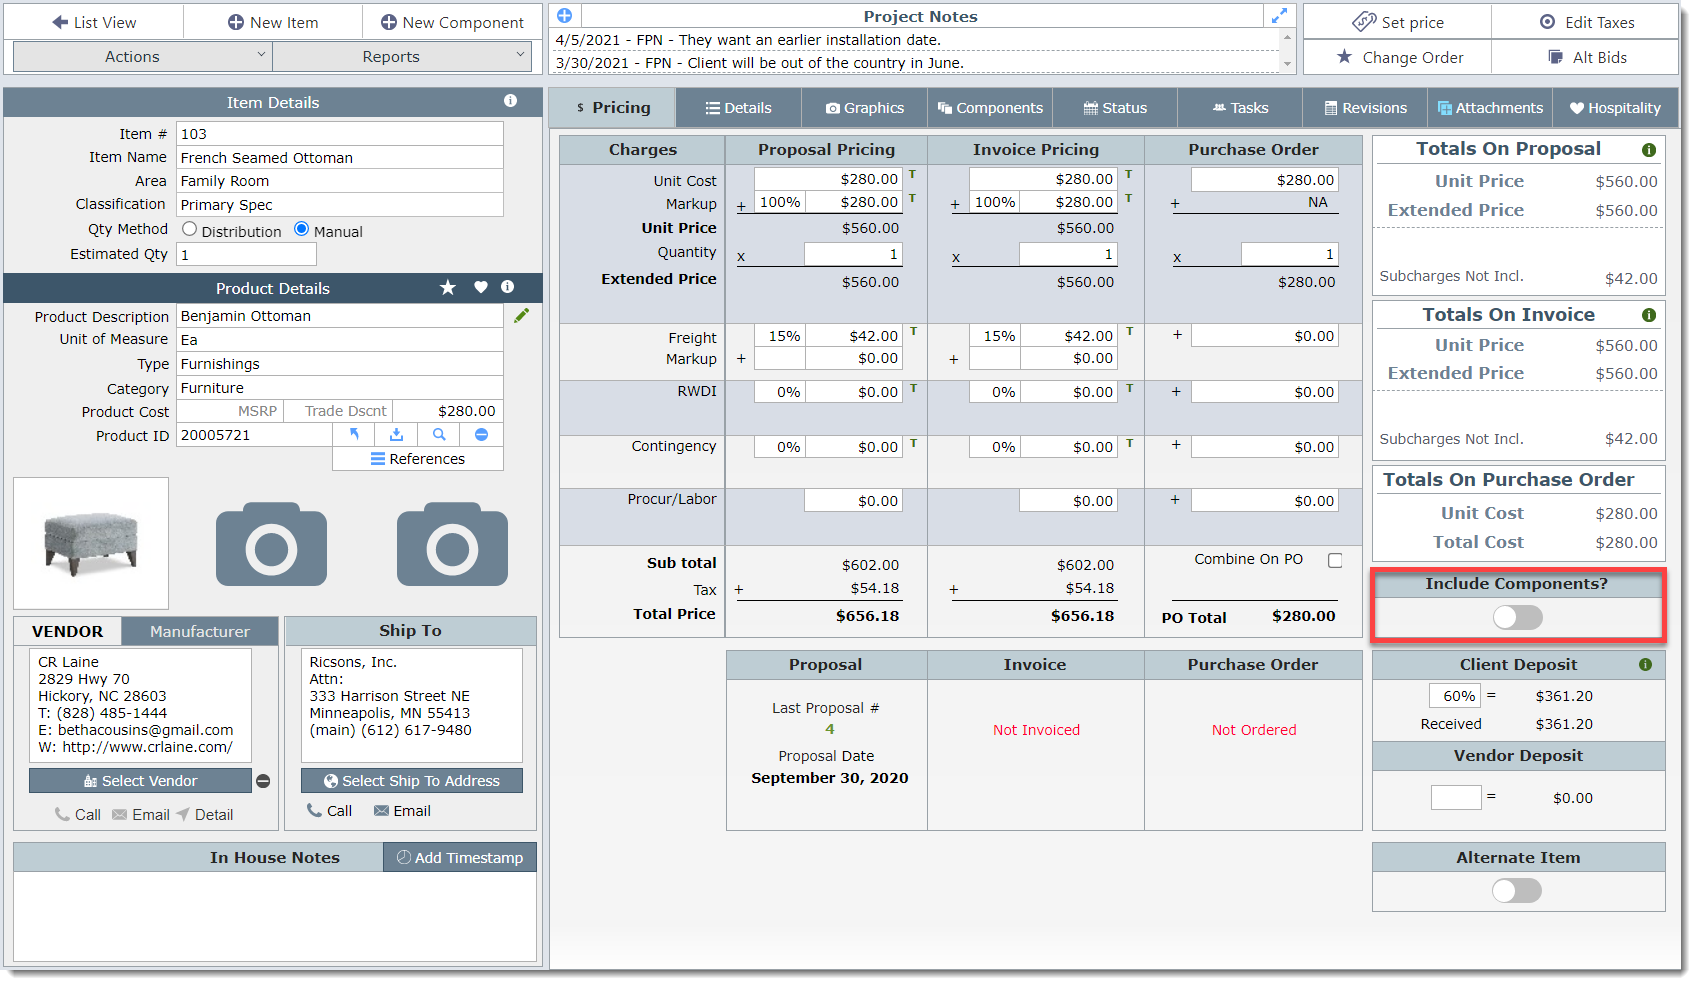Viewport: 1696px width, 985px height.
Task: Search products with the magnifier icon
Action: click(439, 435)
